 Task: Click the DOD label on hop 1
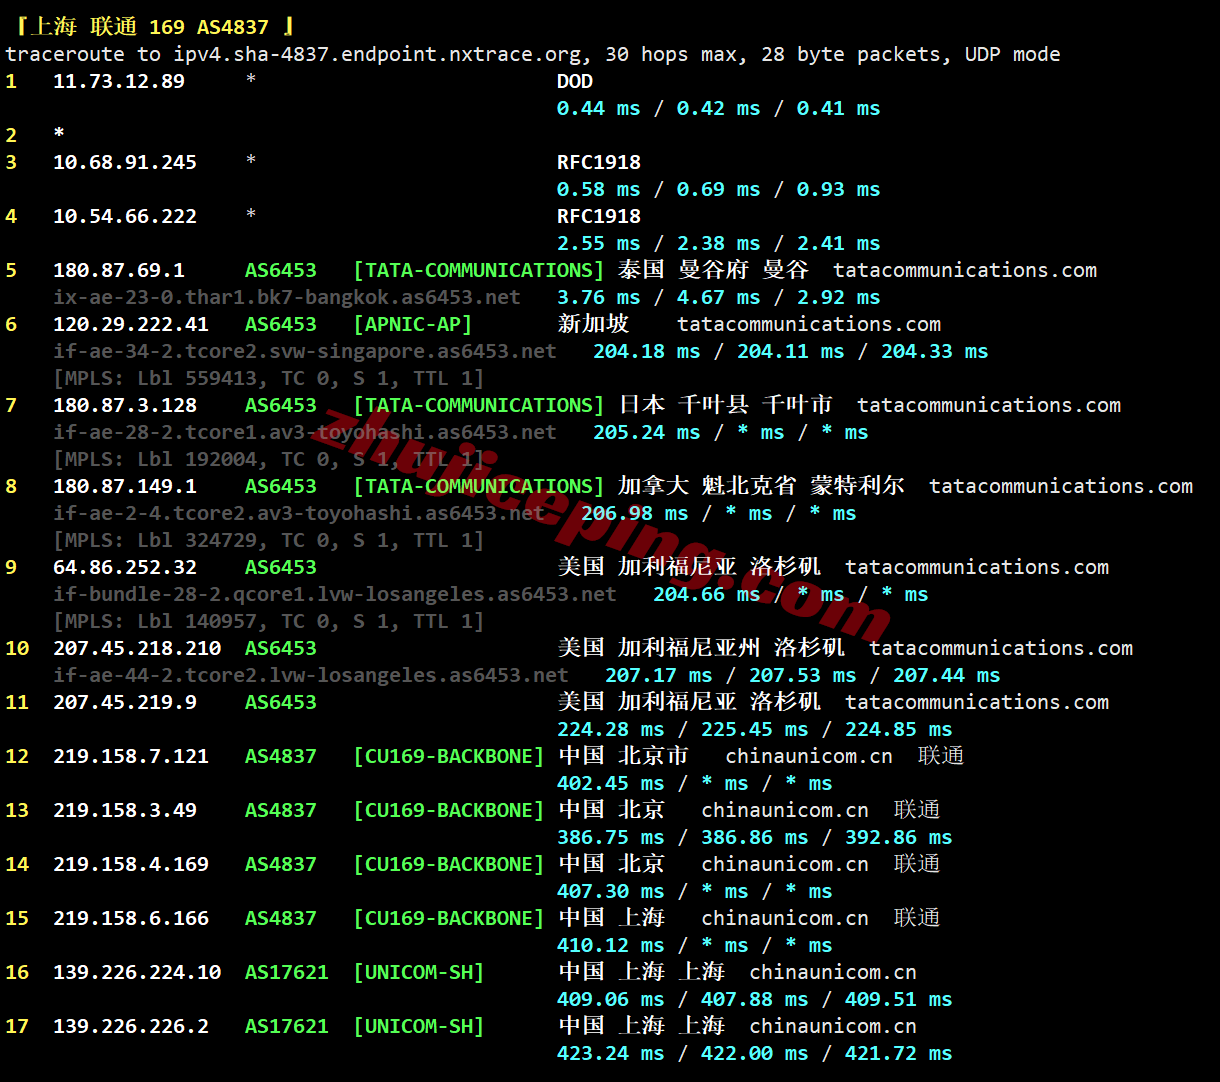pos(575,81)
